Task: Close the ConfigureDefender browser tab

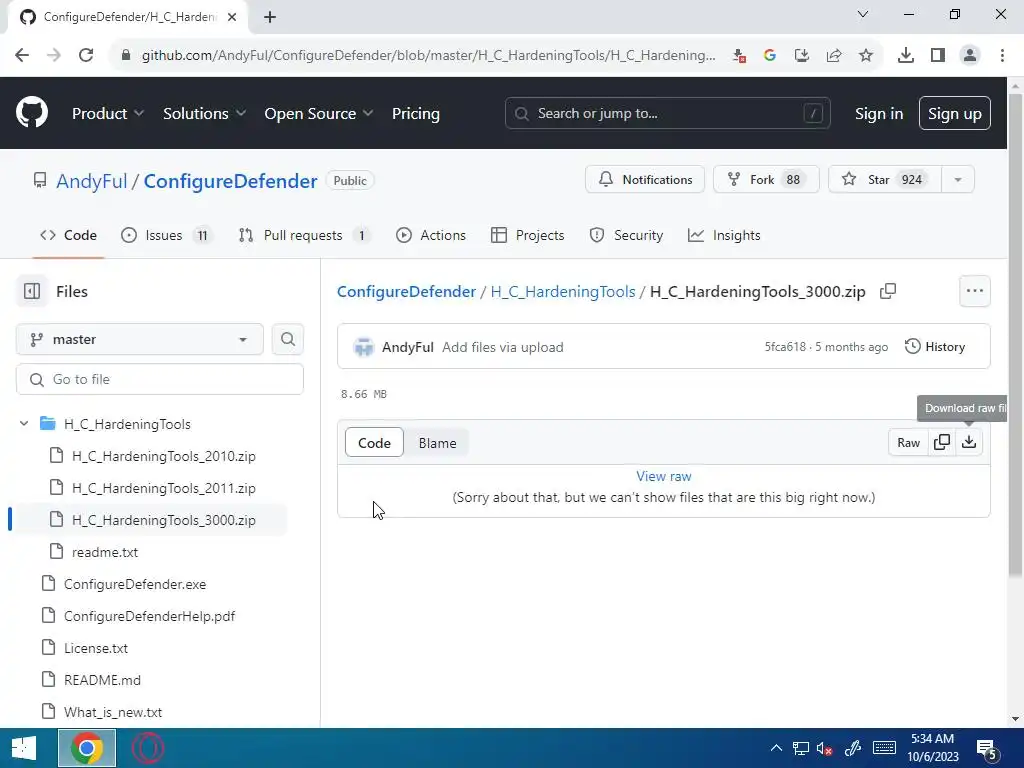Action: 232,17
